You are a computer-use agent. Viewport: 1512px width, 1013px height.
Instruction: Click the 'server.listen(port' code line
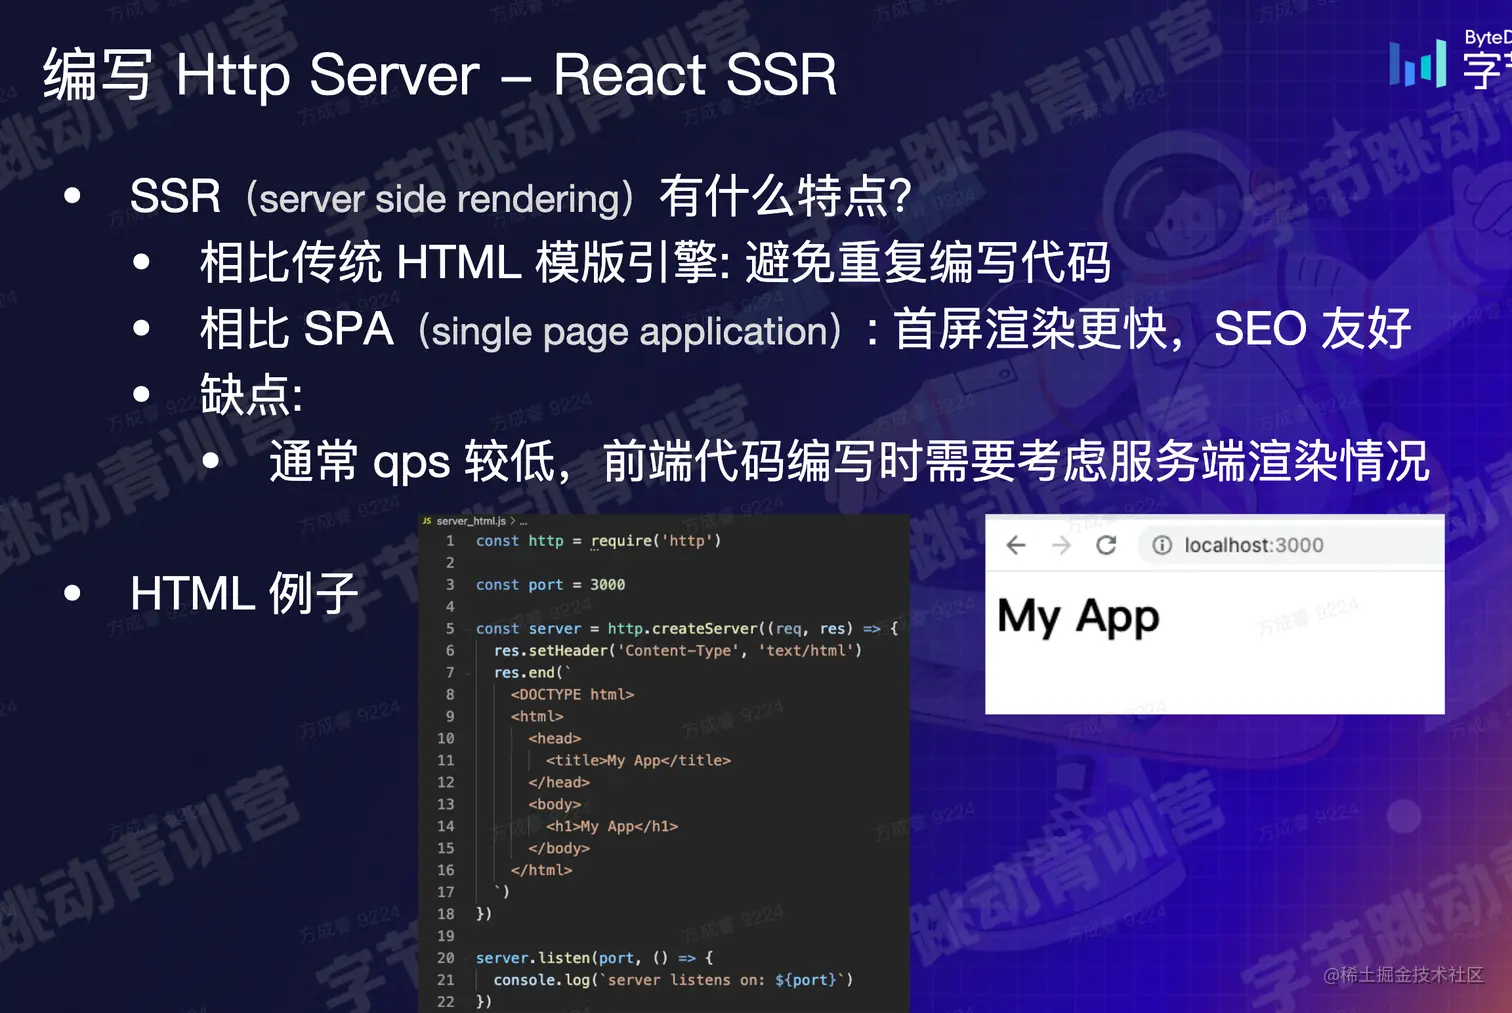tap(594, 958)
